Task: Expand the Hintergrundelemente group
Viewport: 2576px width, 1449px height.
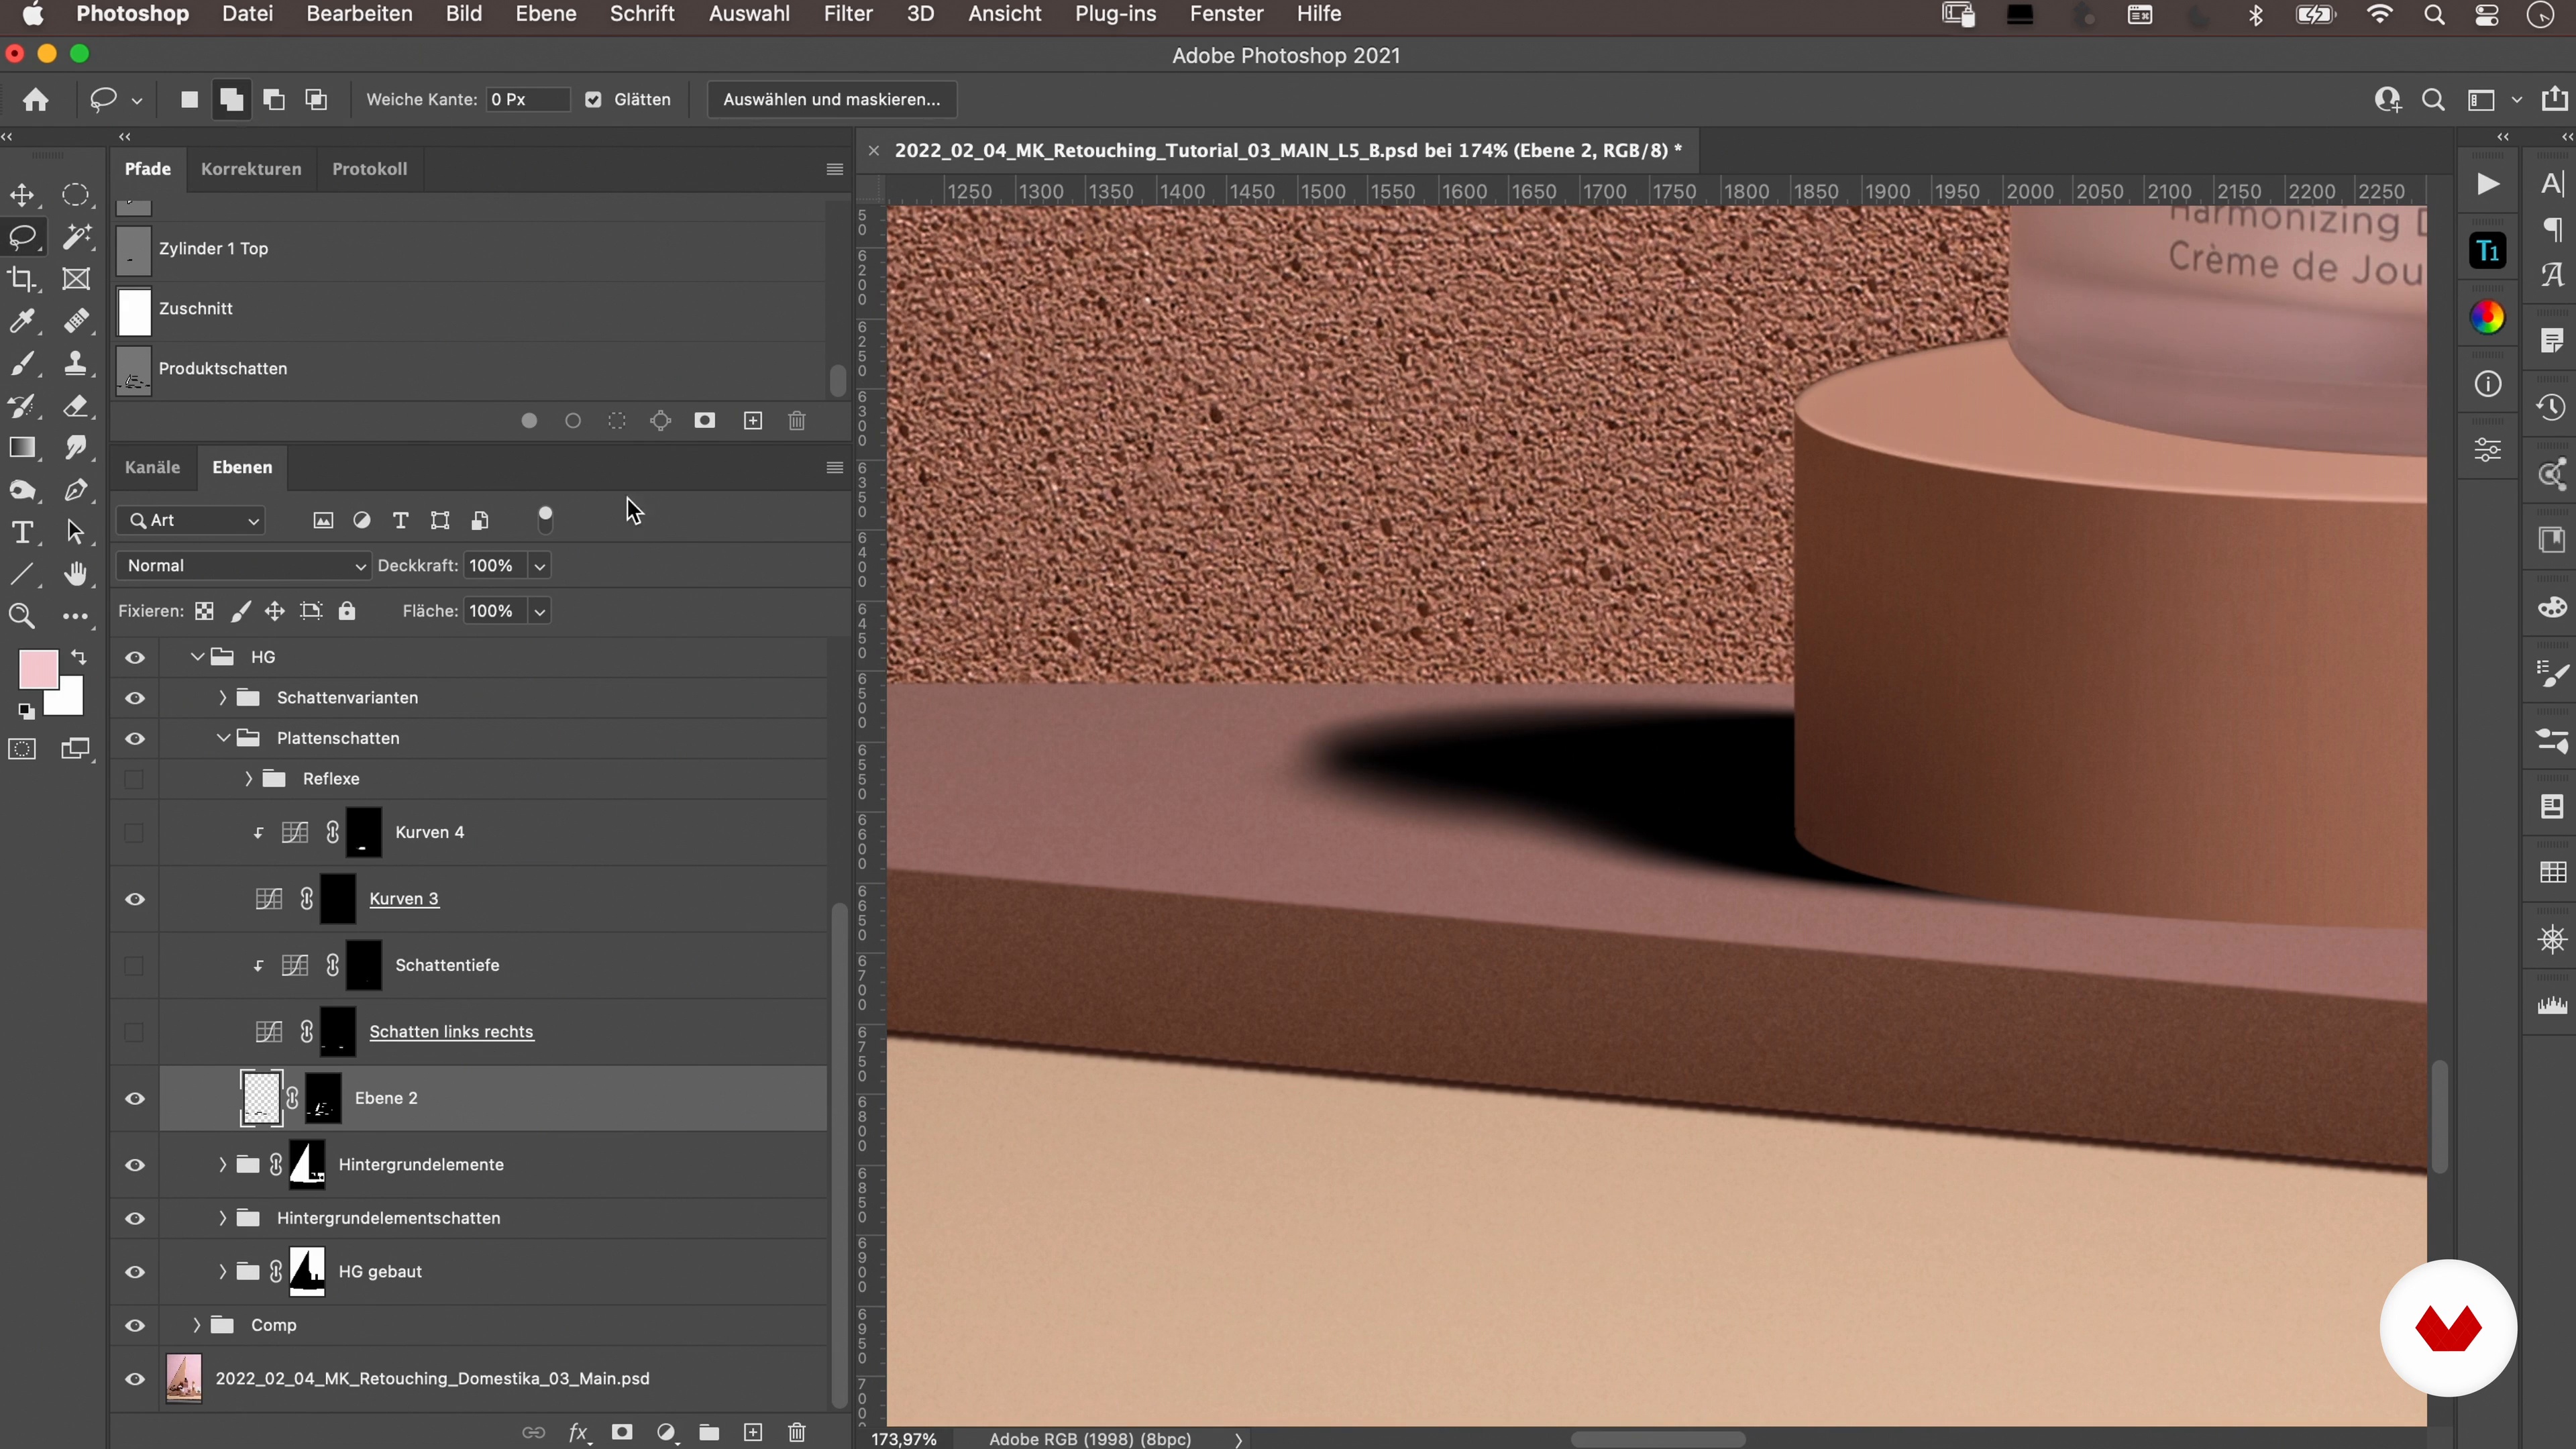Action: (x=222, y=1165)
